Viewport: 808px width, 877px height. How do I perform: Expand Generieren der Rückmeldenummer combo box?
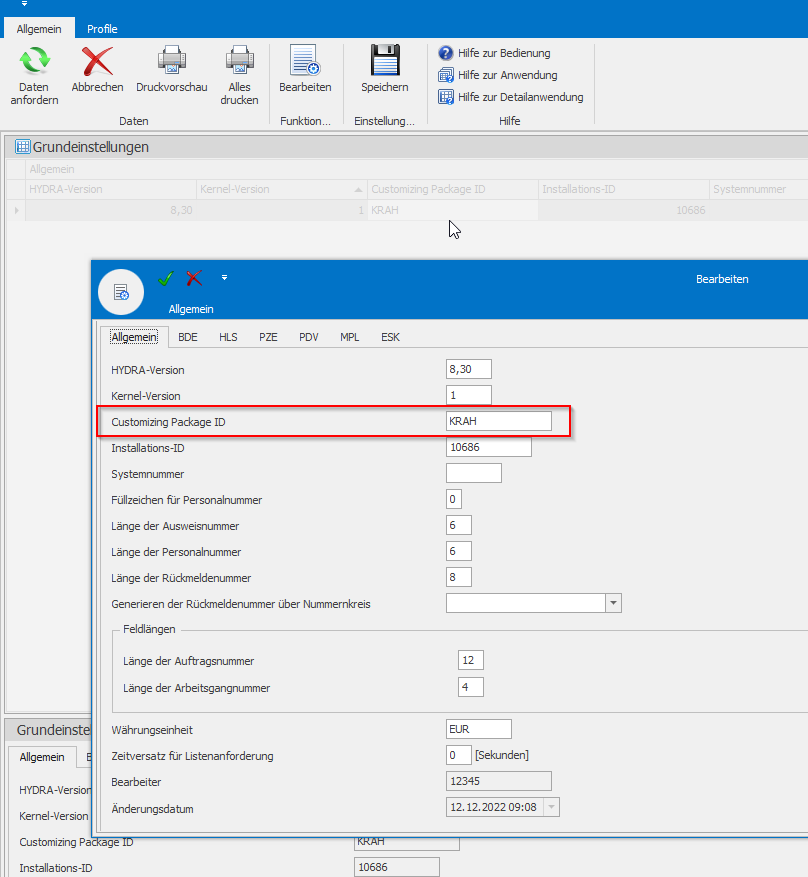(613, 603)
